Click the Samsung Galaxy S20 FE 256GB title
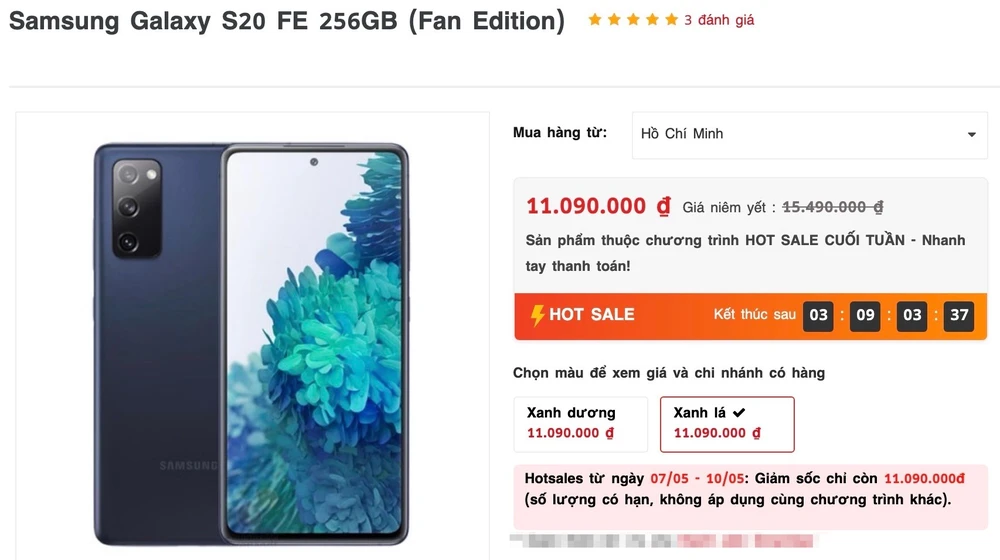Screen dimensions: 1000x560 pos(286,21)
